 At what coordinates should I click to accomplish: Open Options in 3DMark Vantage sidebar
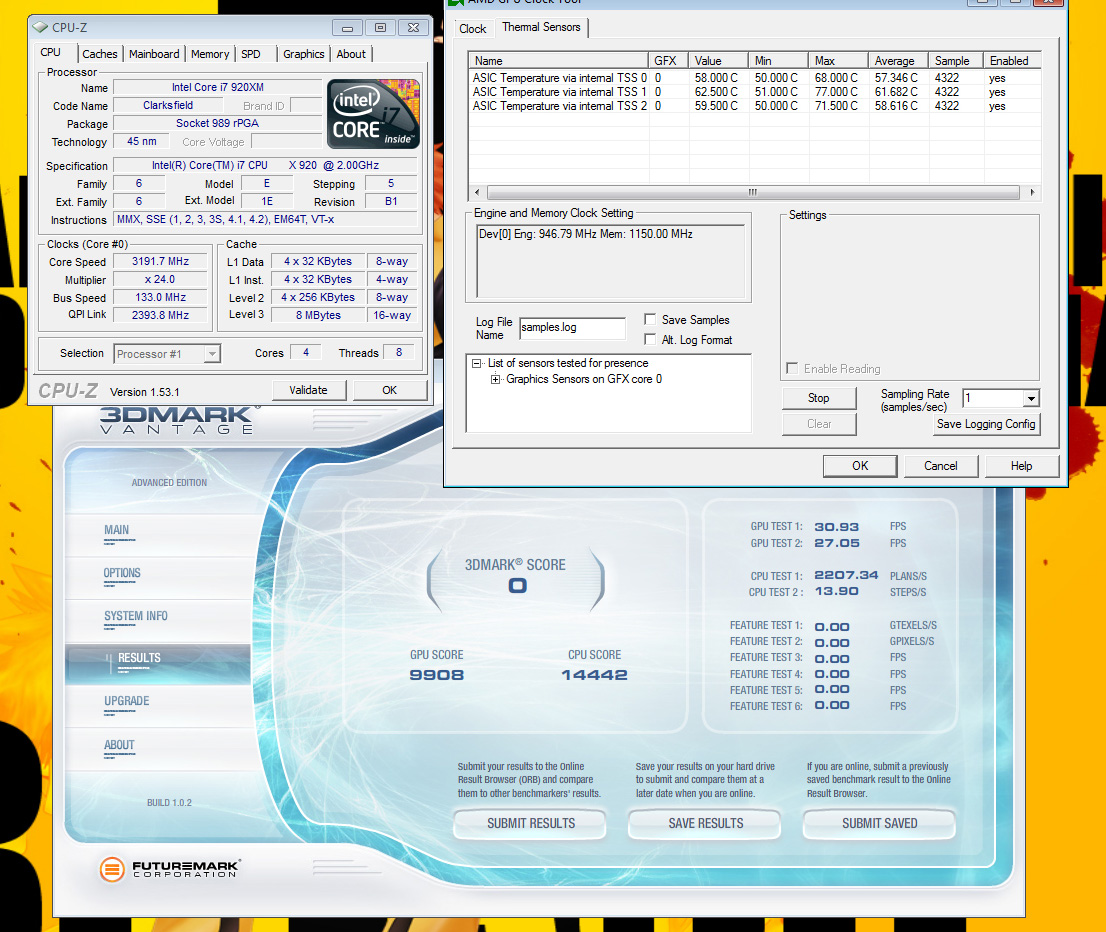point(122,574)
